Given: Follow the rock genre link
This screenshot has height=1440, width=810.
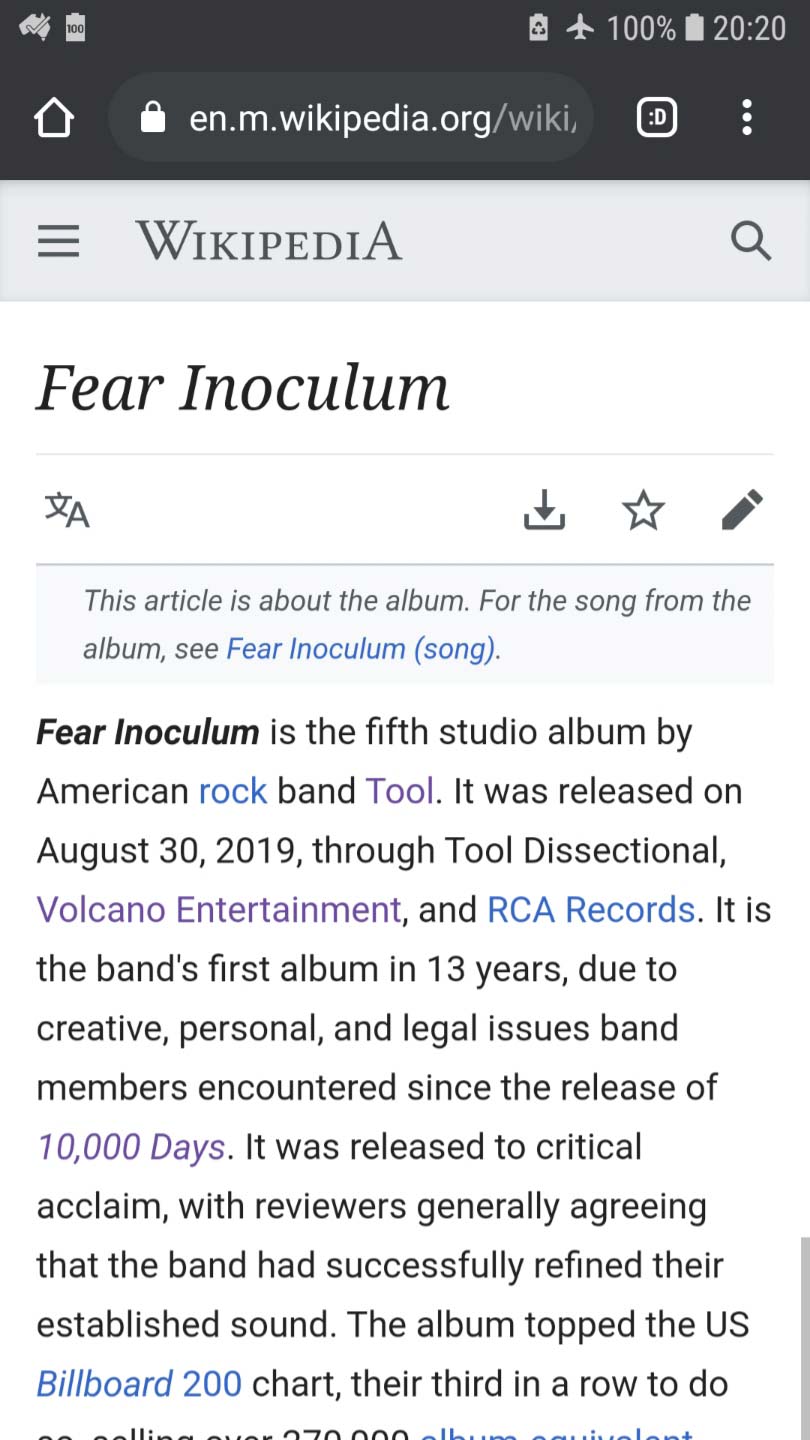Looking at the screenshot, I should coord(233,791).
